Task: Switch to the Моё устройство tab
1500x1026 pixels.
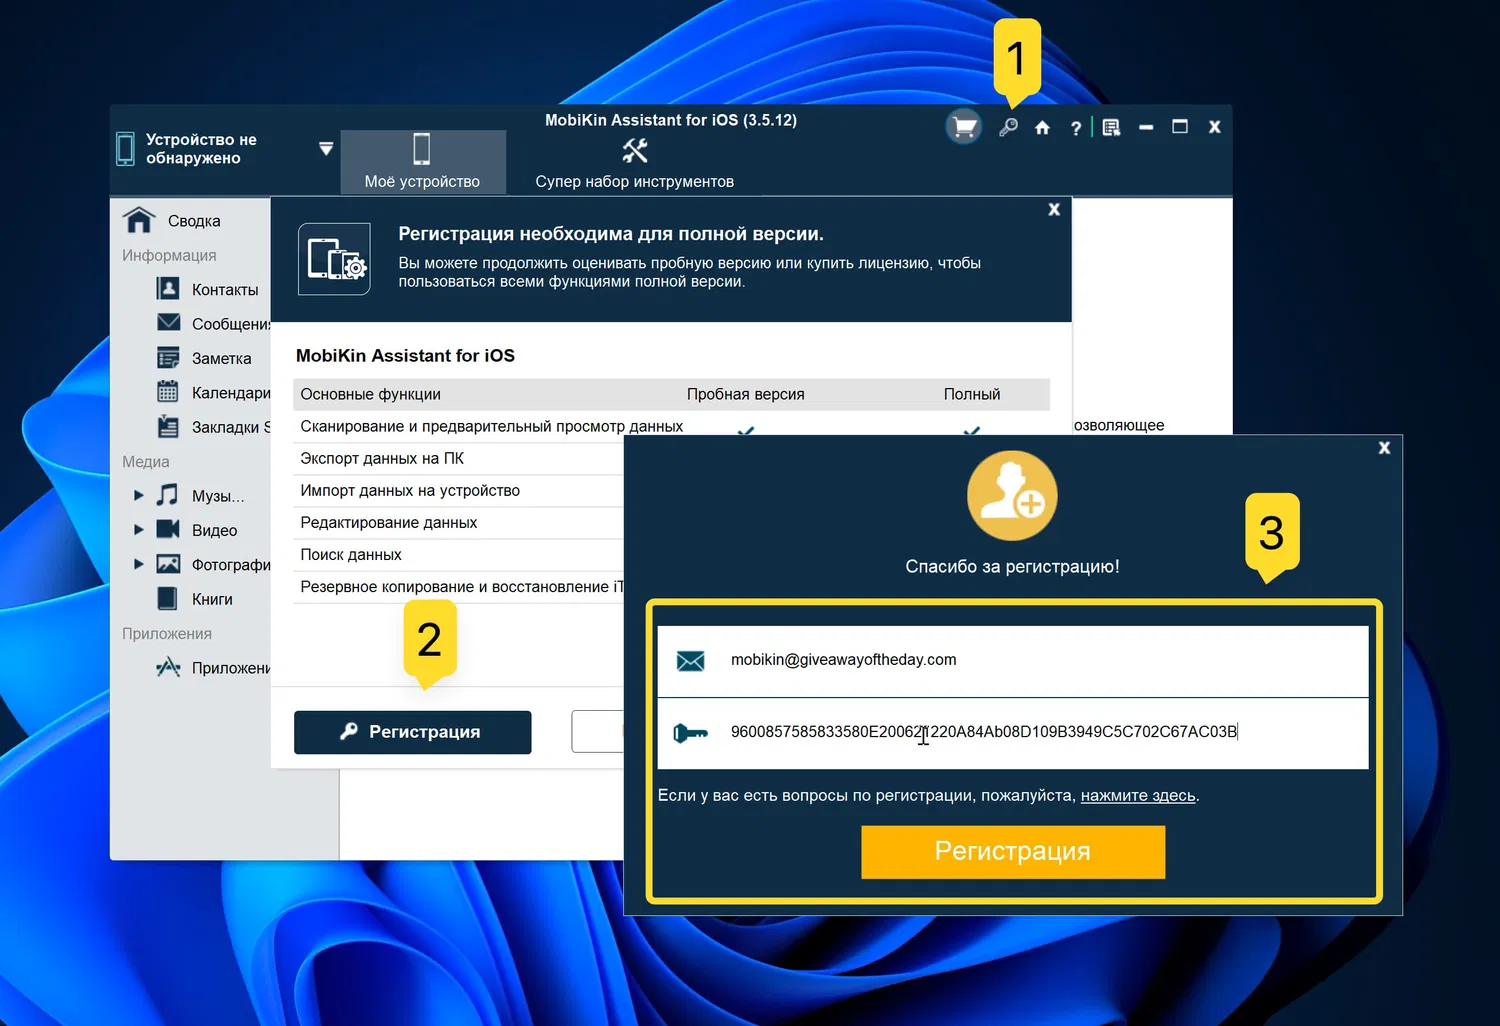Action: [422, 162]
